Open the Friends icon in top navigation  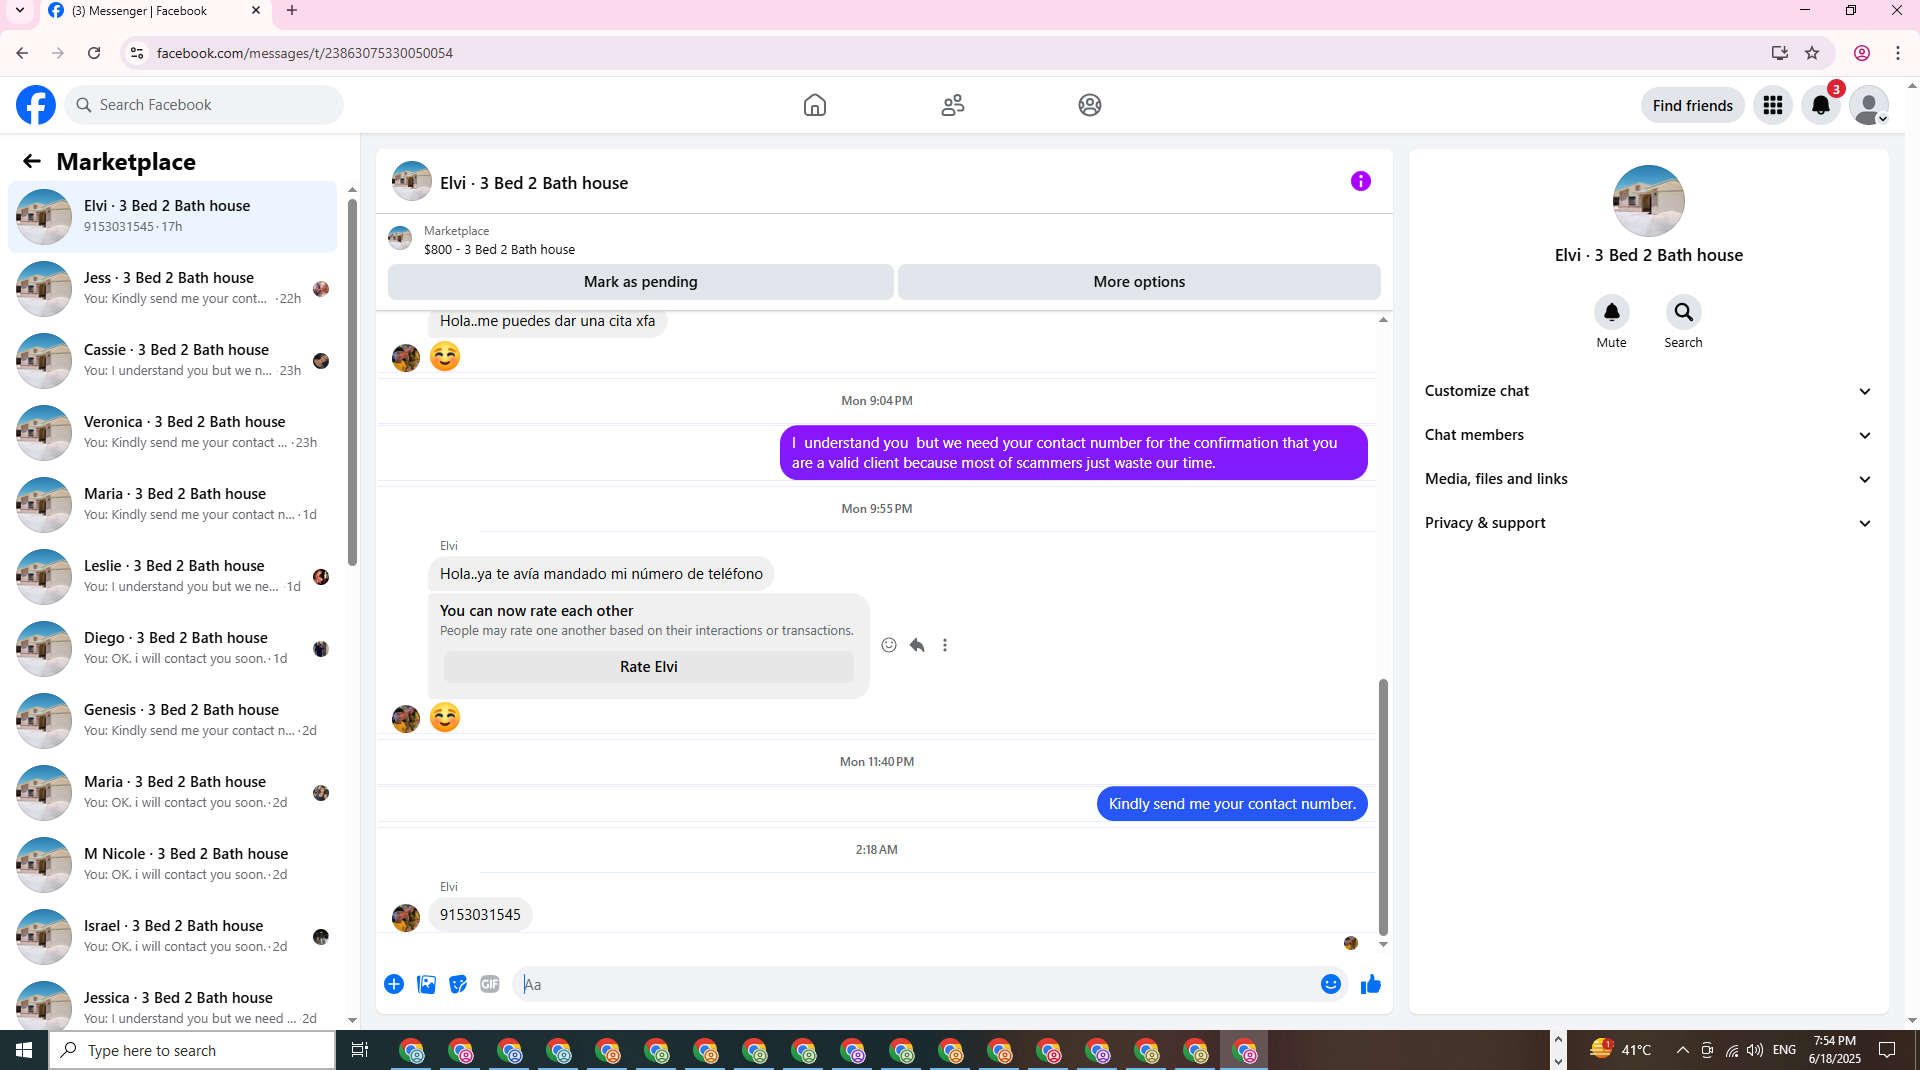(953, 105)
